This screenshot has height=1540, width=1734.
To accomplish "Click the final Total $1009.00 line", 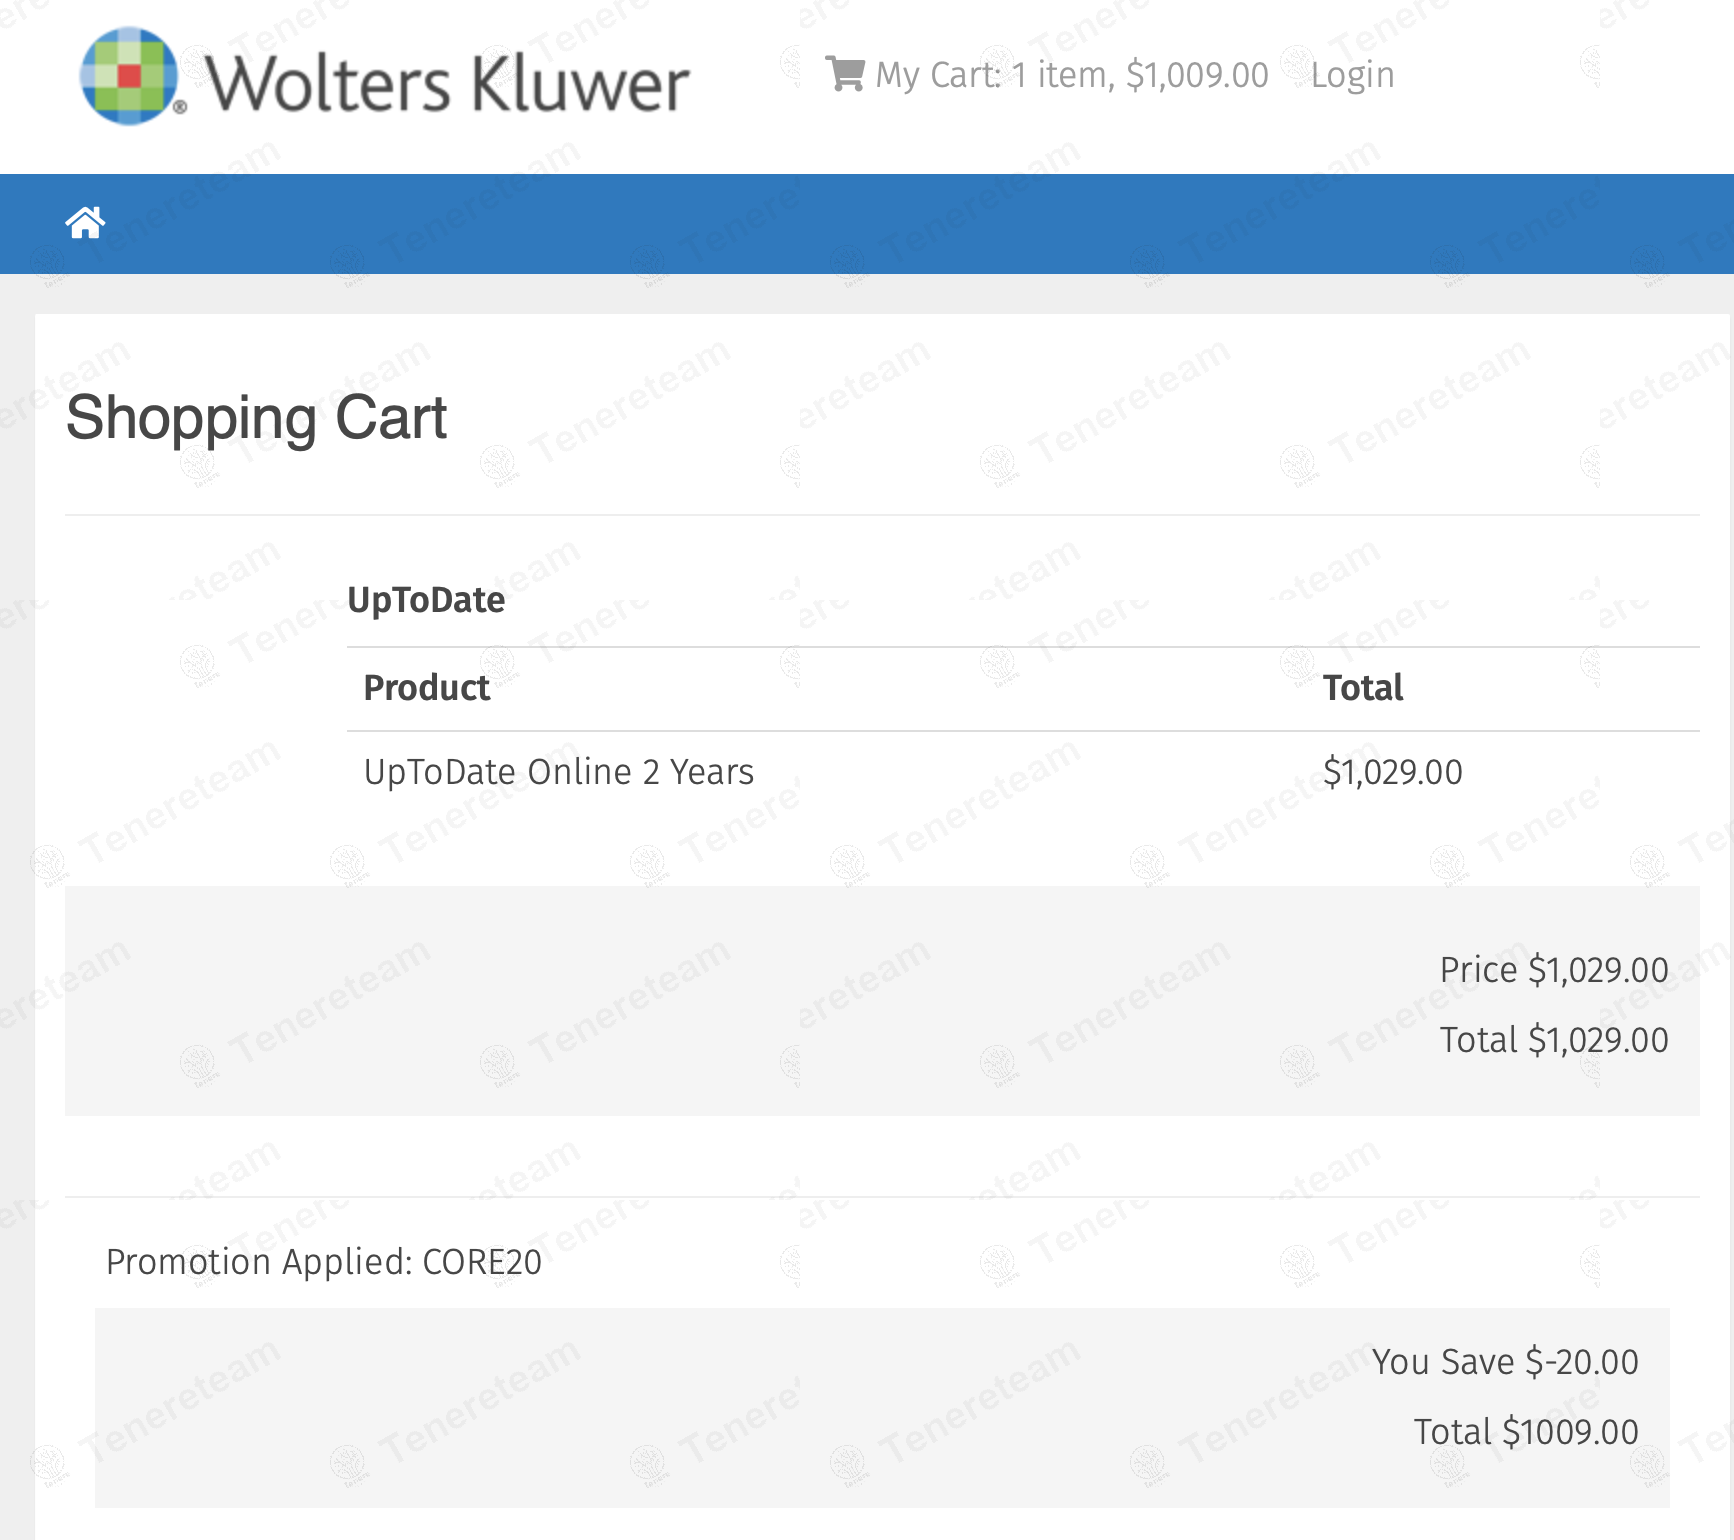I will click(x=1525, y=1432).
